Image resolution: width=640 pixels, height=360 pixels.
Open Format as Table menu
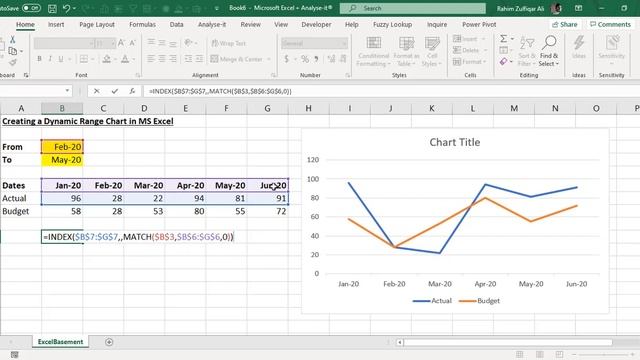406,52
